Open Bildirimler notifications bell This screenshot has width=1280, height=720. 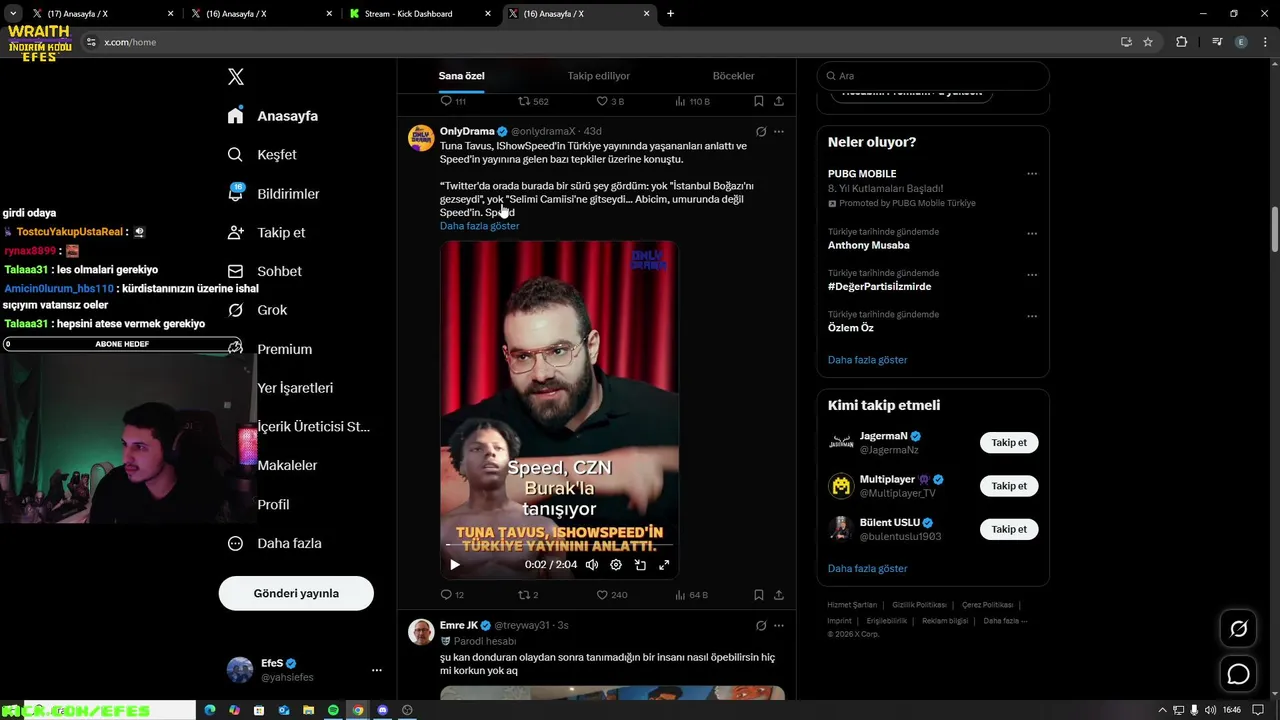pyautogui.click(x=273, y=193)
